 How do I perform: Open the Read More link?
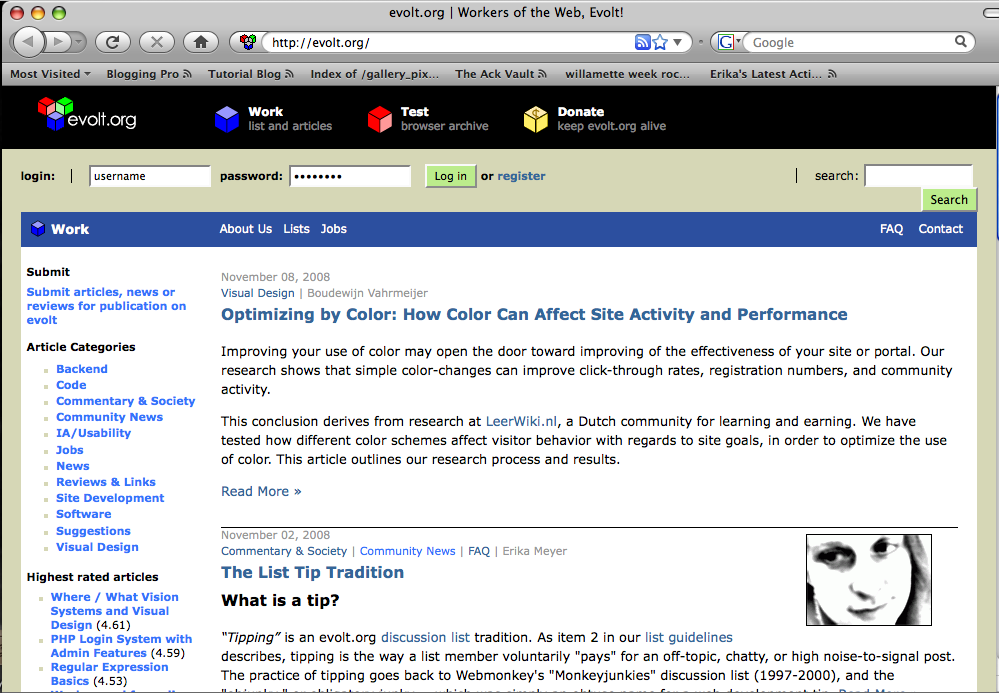(x=261, y=491)
